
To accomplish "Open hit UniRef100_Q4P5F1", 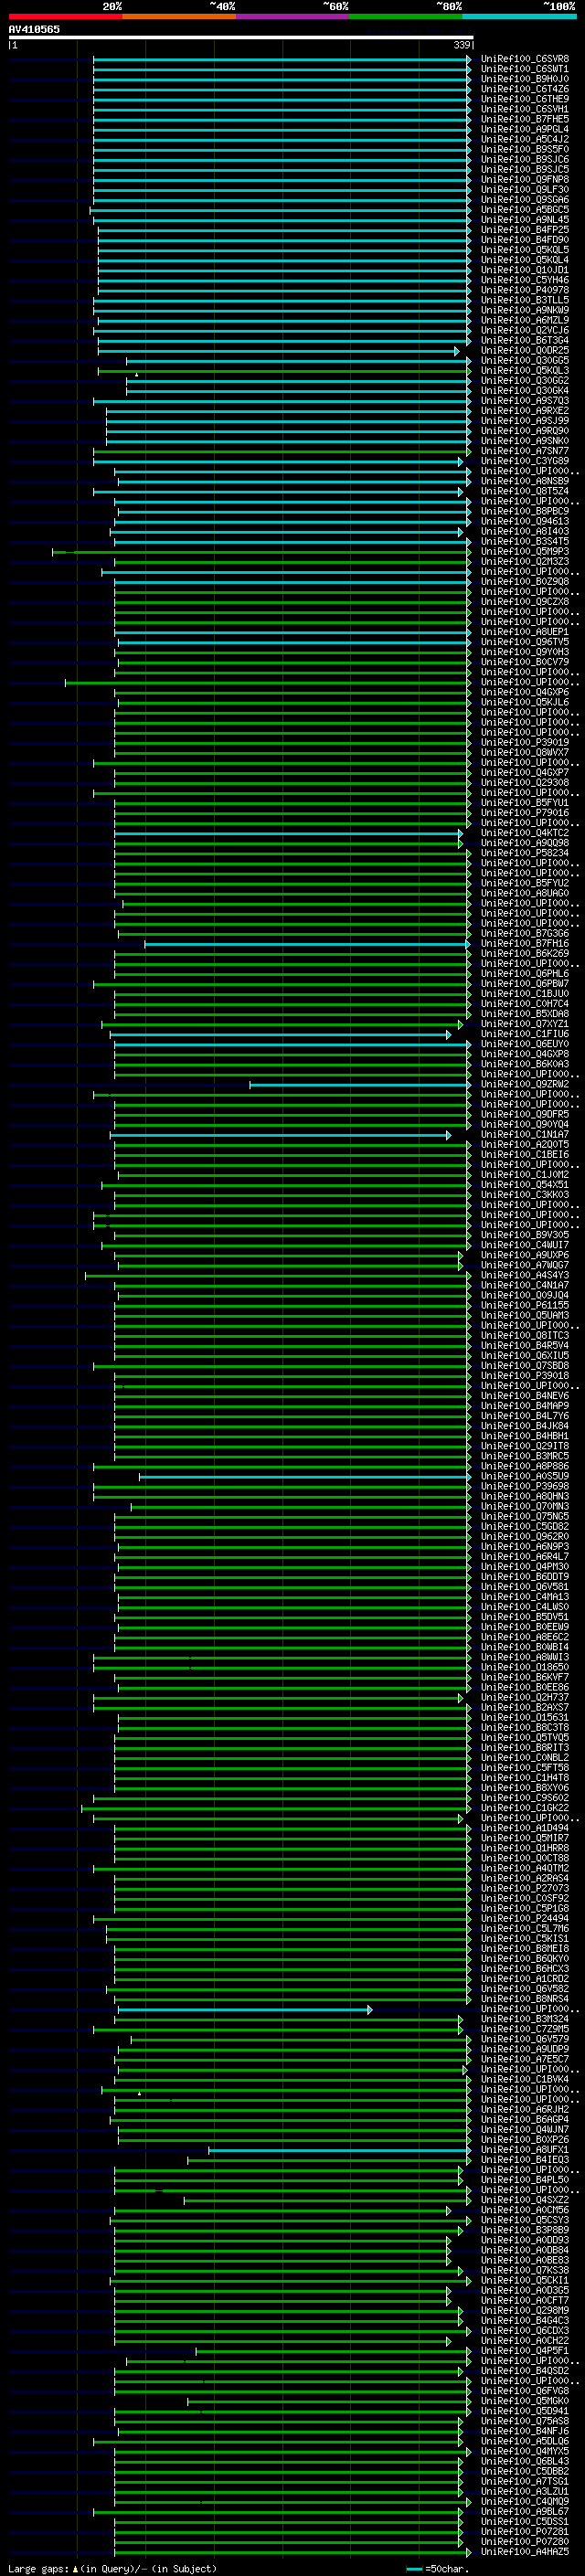I will 525,2351.
